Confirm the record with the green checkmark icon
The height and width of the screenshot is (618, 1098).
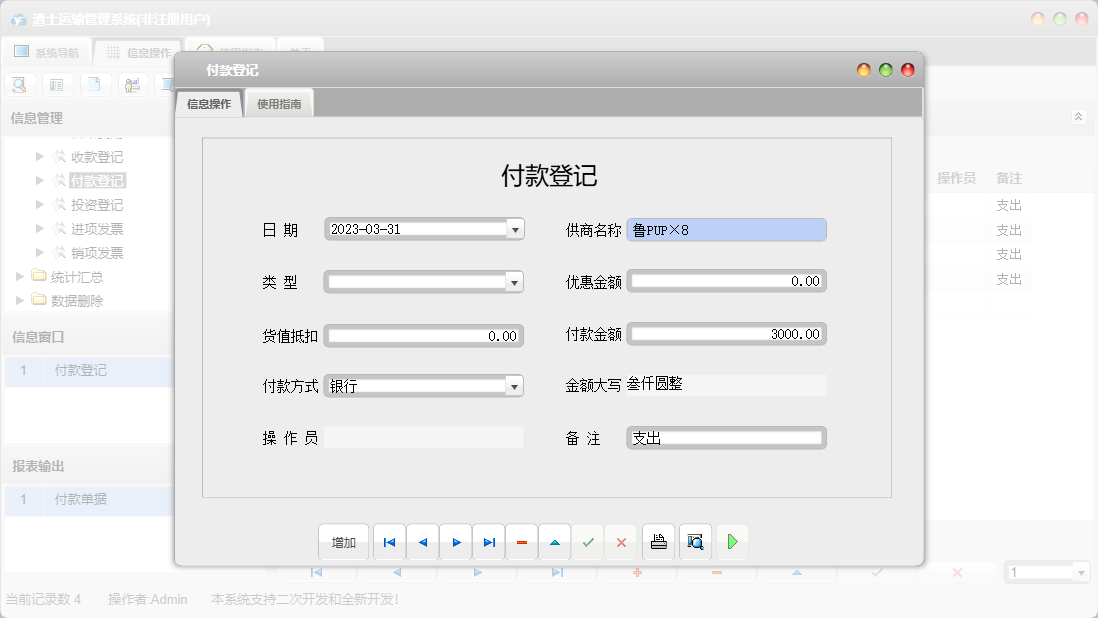(x=588, y=541)
